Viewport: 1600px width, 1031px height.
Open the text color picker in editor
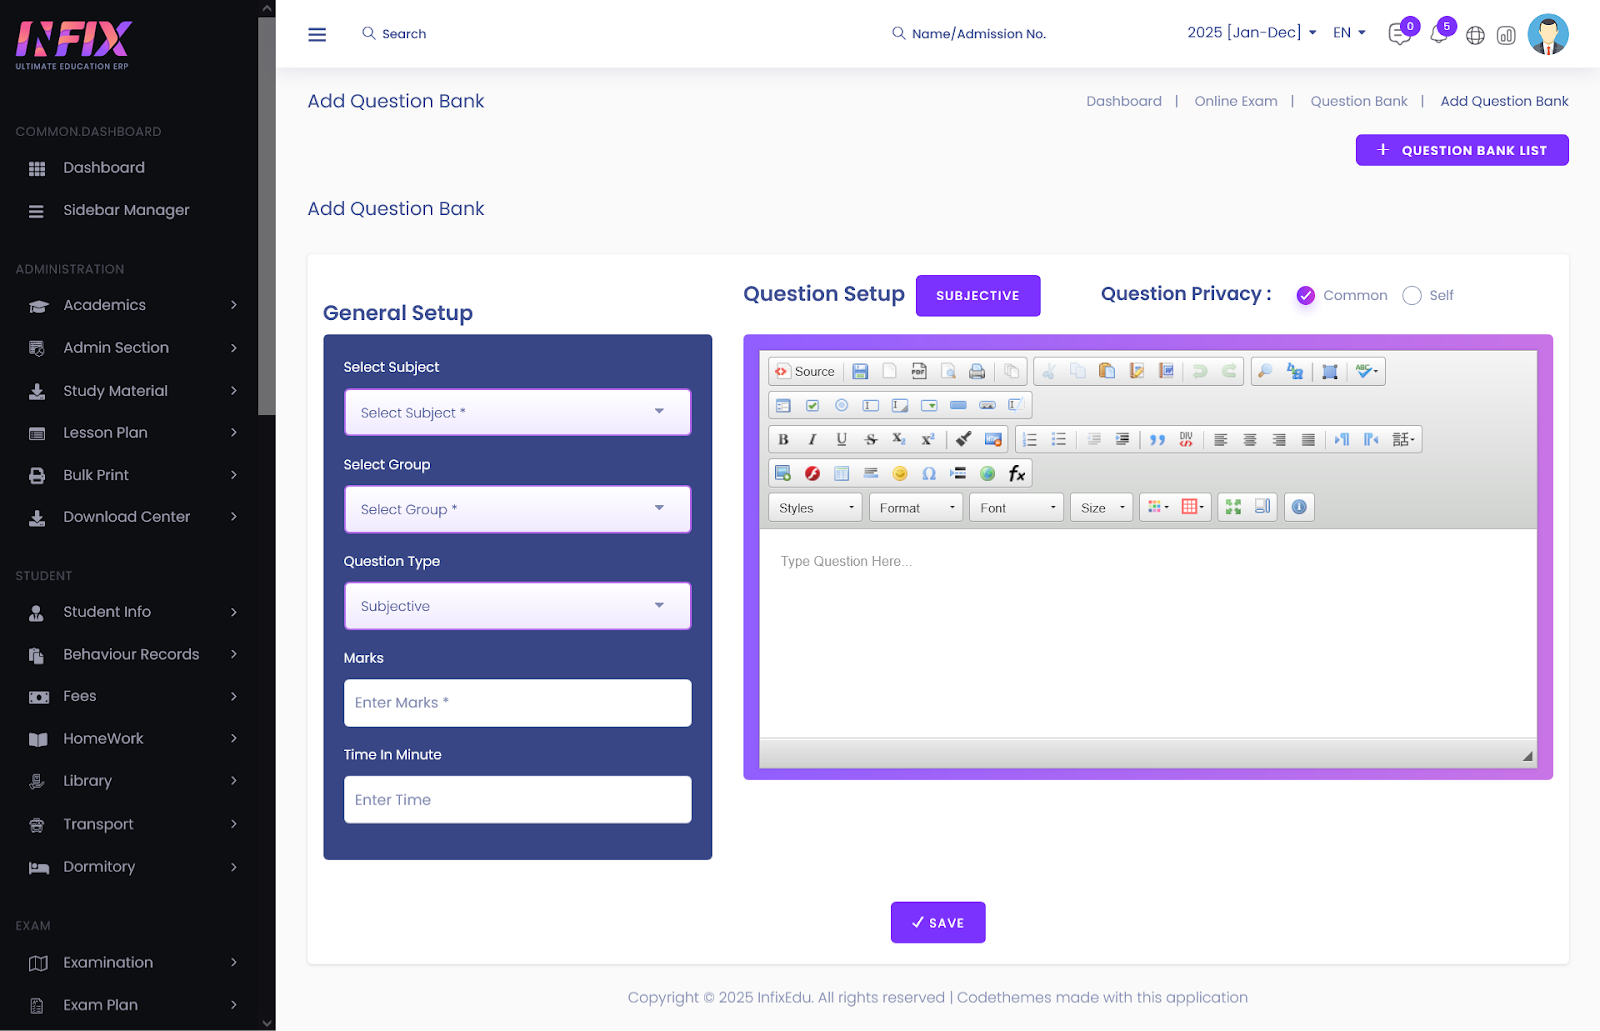point(1158,508)
